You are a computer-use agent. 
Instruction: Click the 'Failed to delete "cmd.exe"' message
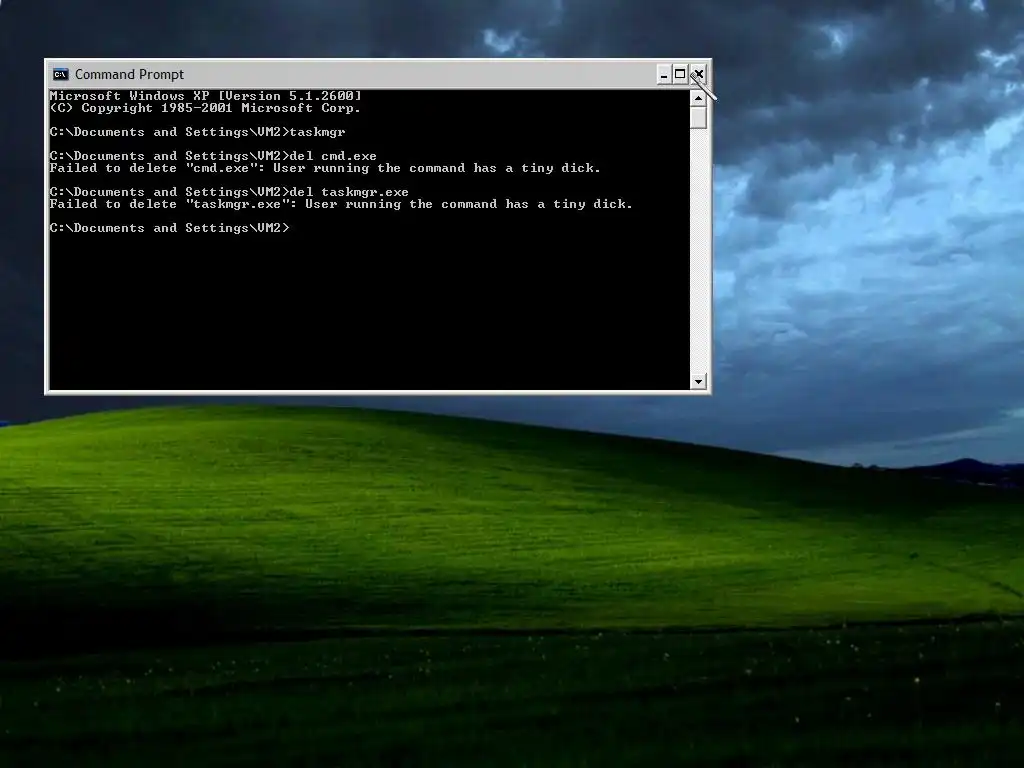325,168
